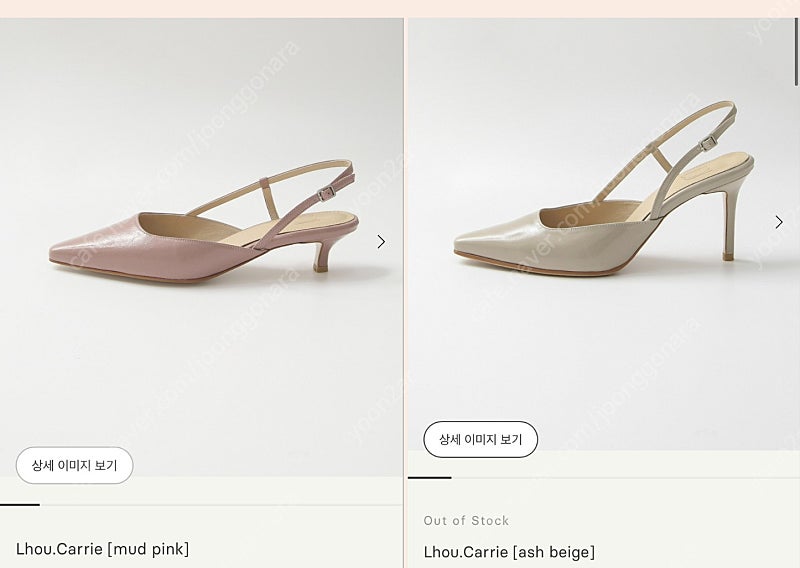
Task: Select the ash beige stiletto shoe photo
Action: [604, 189]
